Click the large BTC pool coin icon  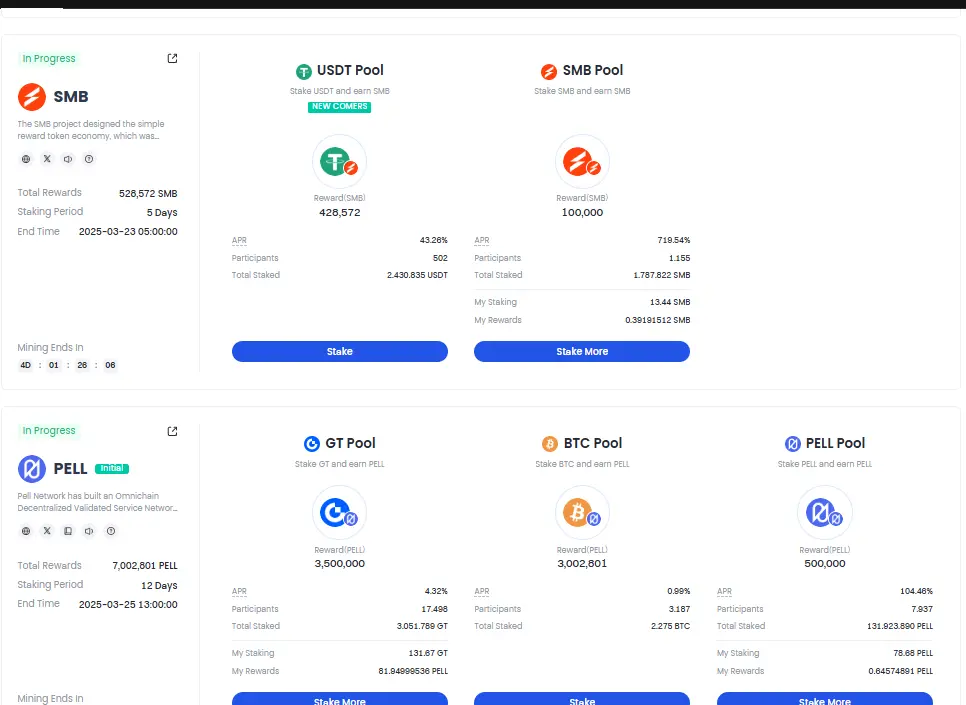pyautogui.click(x=582, y=513)
